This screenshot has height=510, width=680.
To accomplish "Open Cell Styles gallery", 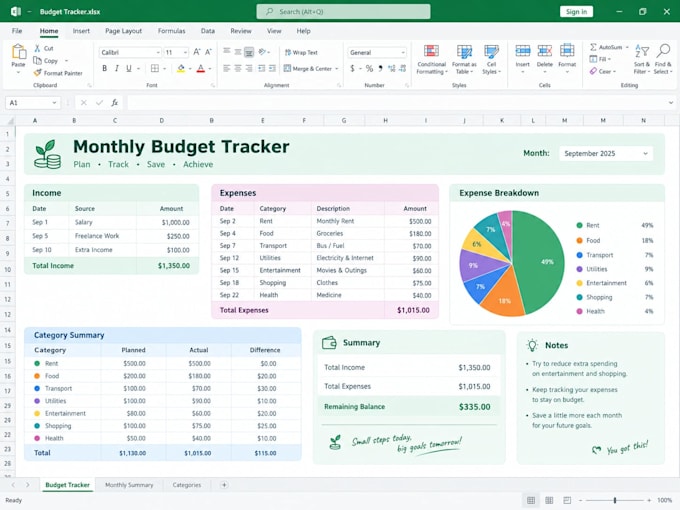I will pos(491,60).
